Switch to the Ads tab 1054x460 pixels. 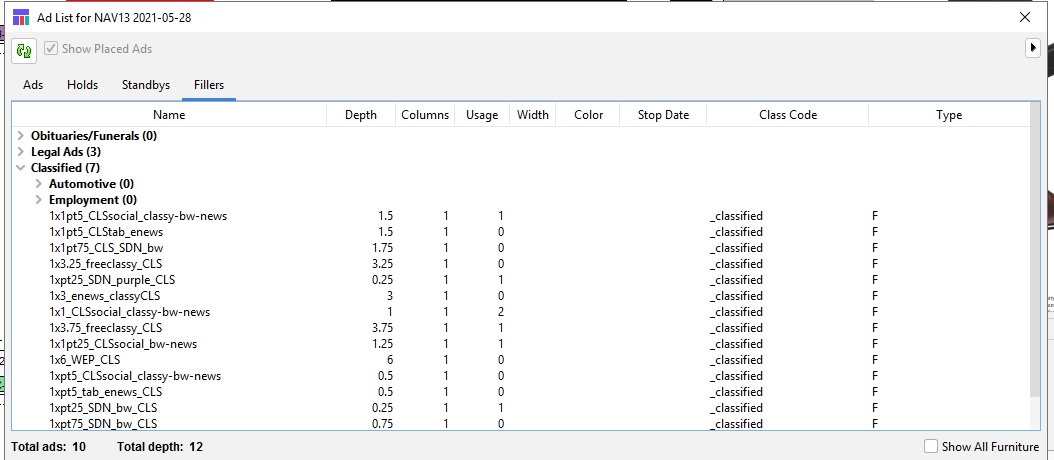point(33,85)
